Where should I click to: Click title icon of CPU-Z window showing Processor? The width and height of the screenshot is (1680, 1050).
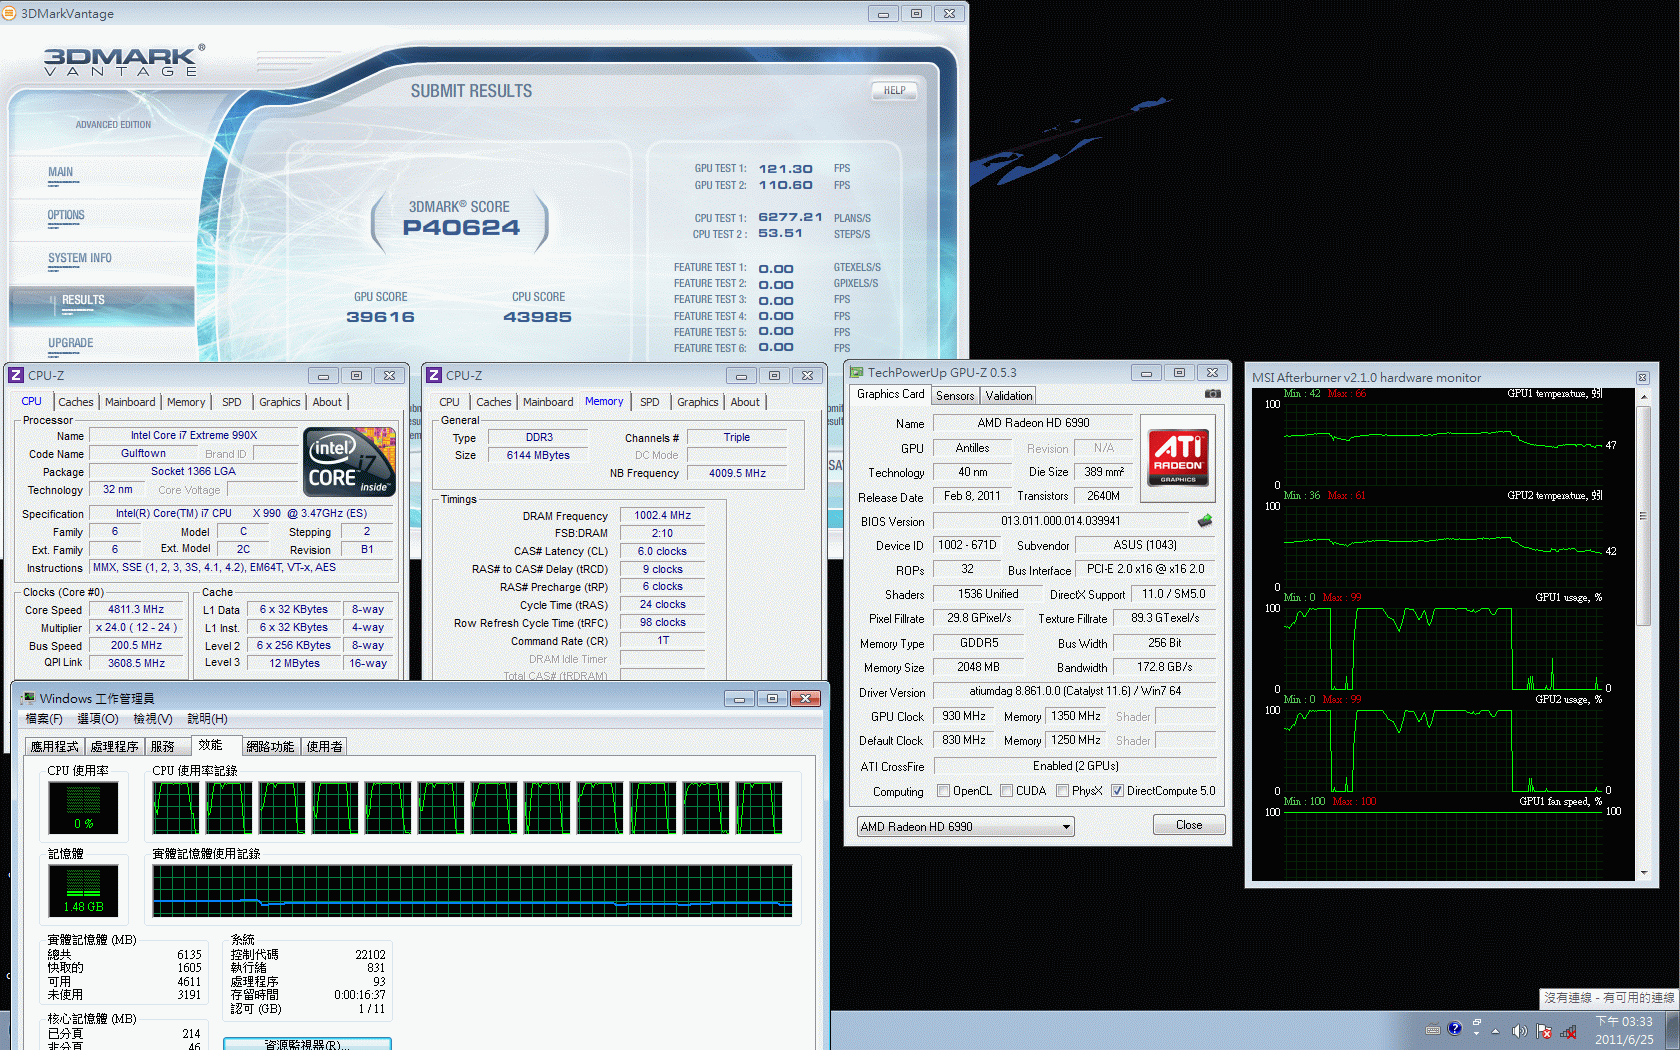coord(16,375)
